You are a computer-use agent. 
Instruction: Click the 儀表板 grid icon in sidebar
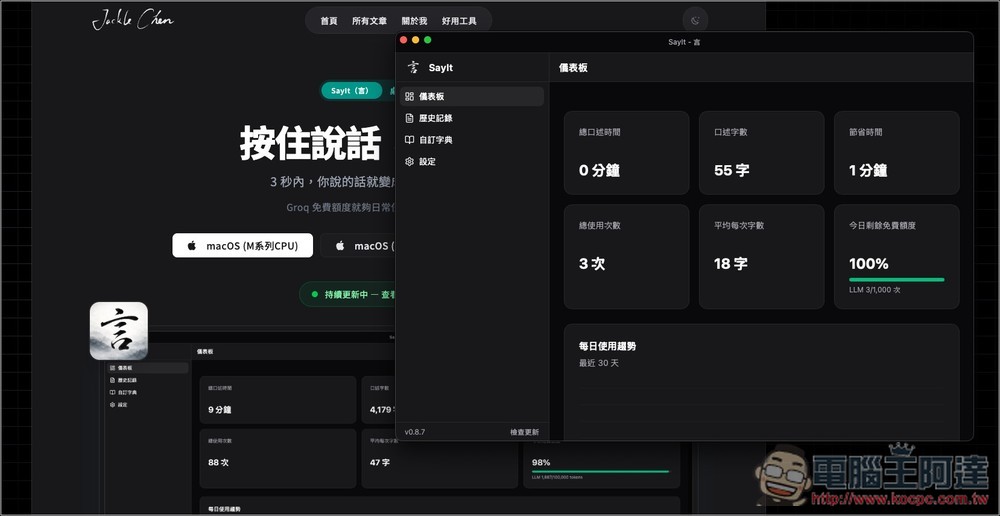(x=409, y=96)
